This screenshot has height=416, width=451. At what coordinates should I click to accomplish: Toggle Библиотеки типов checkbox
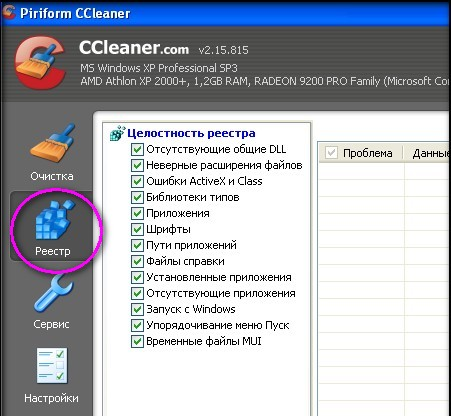(x=137, y=197)
